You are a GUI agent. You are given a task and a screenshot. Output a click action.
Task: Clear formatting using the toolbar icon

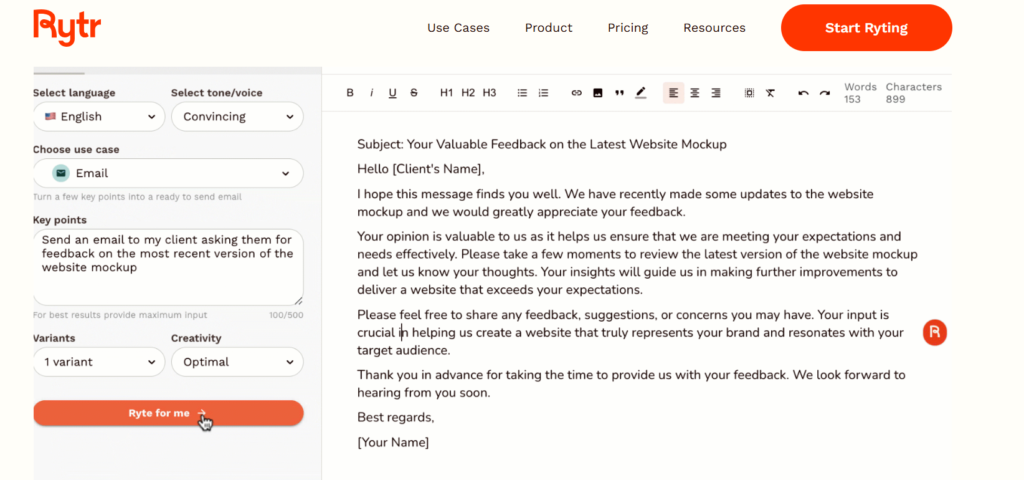tap(770, 93)
